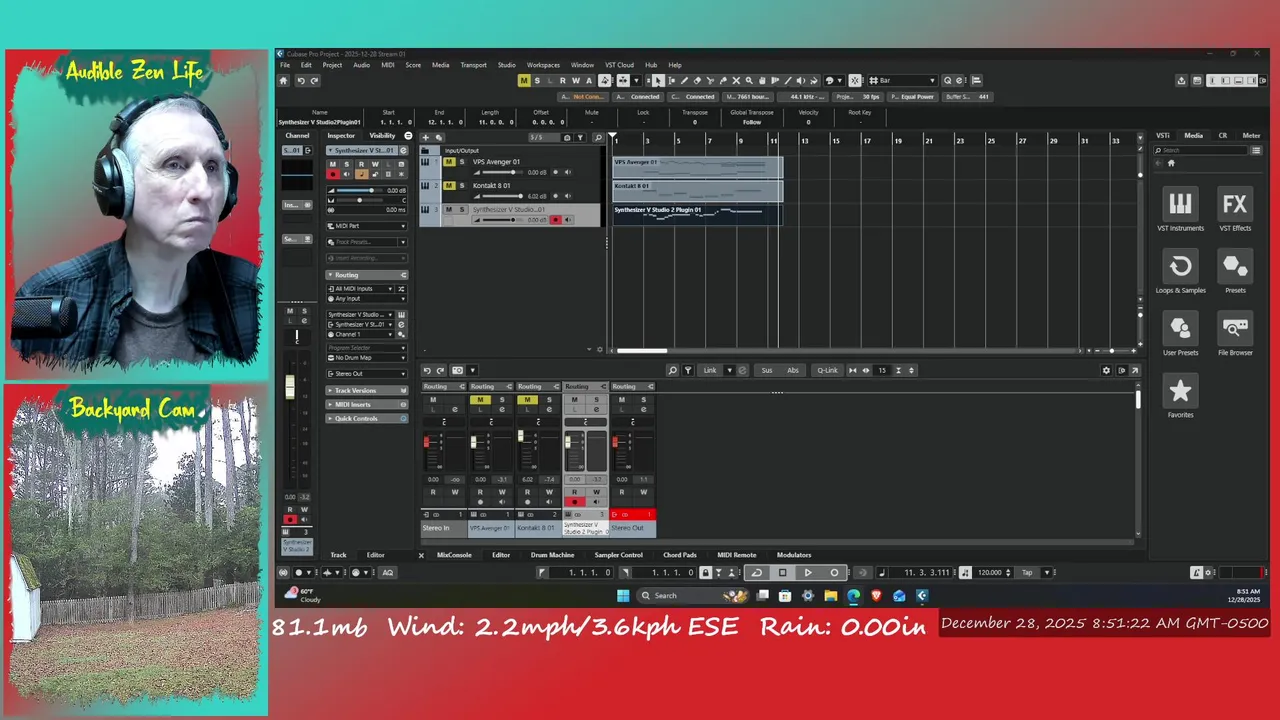Switch to the Visibility tab
The image size is (1280, 720).
(x=382, y=135)
